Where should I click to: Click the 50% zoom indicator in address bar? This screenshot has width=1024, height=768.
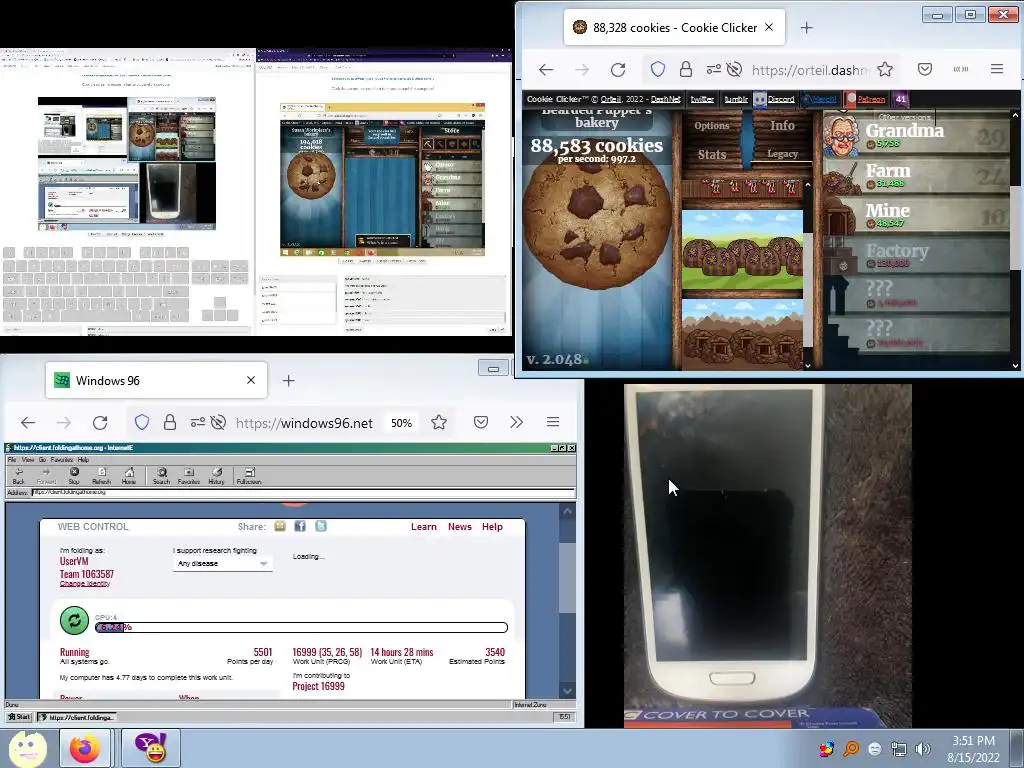point(401,423)
